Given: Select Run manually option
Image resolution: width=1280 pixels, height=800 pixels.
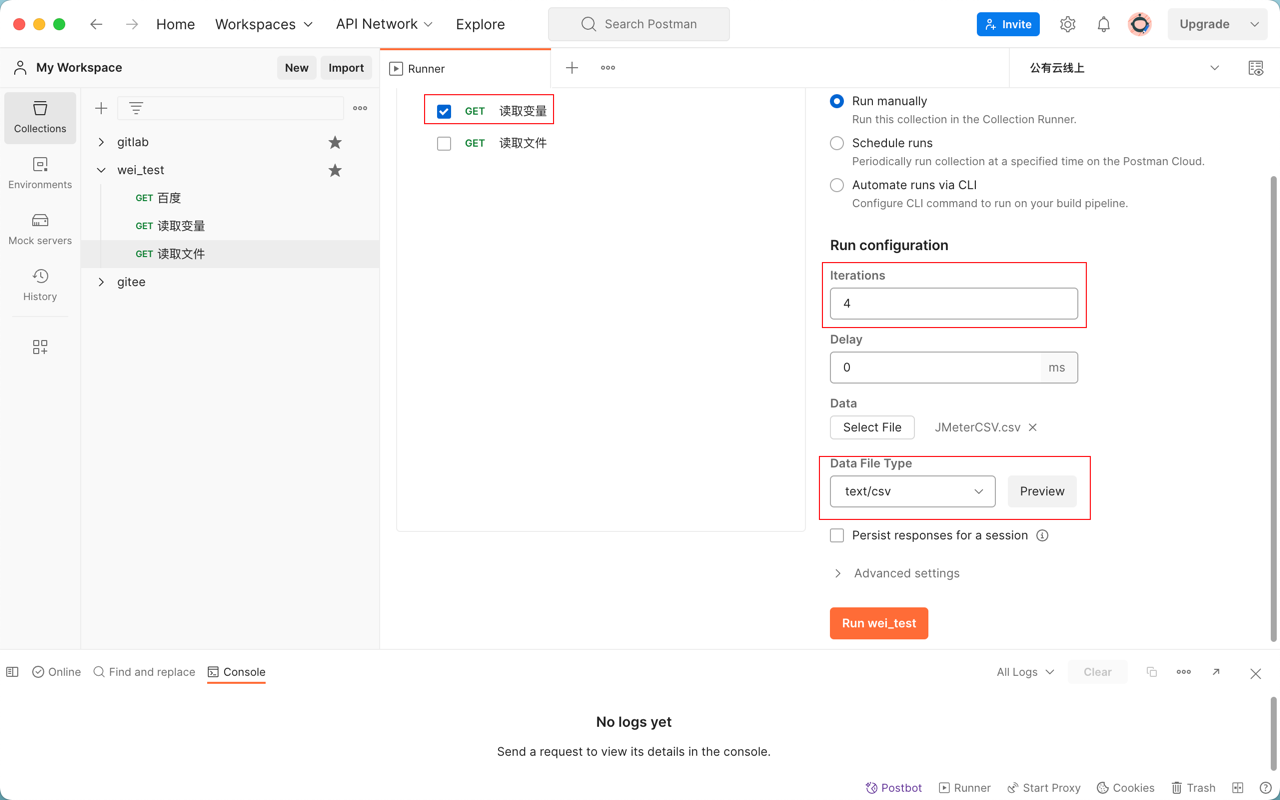Looking at the screenshot, I should 837,101.
